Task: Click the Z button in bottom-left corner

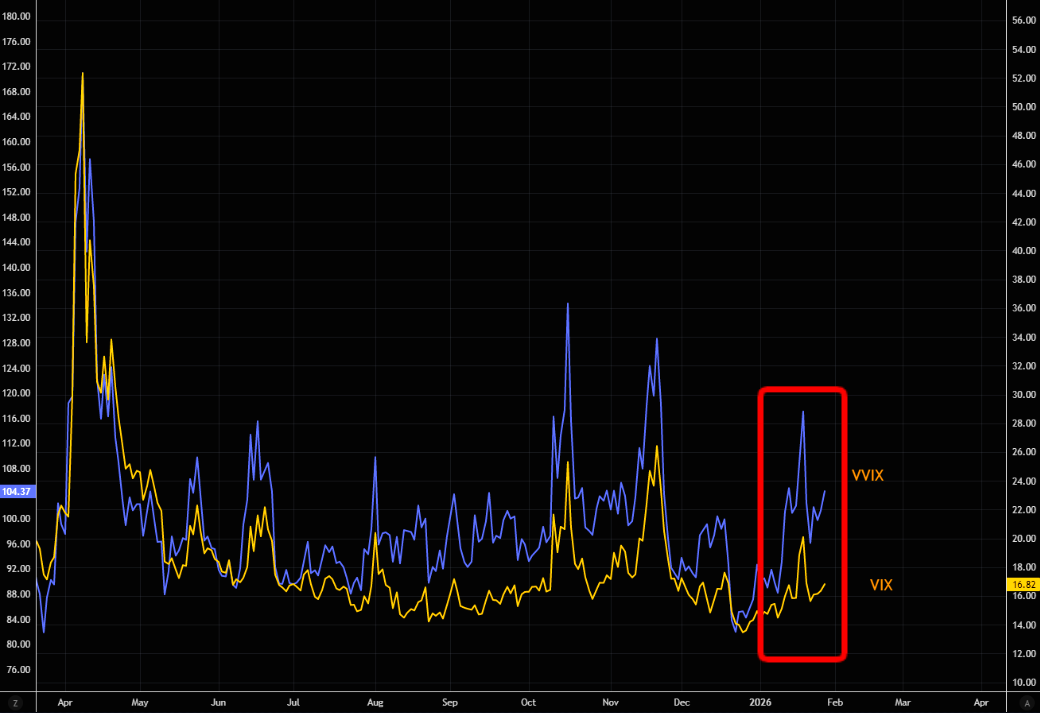Action: tap(15, 703)
